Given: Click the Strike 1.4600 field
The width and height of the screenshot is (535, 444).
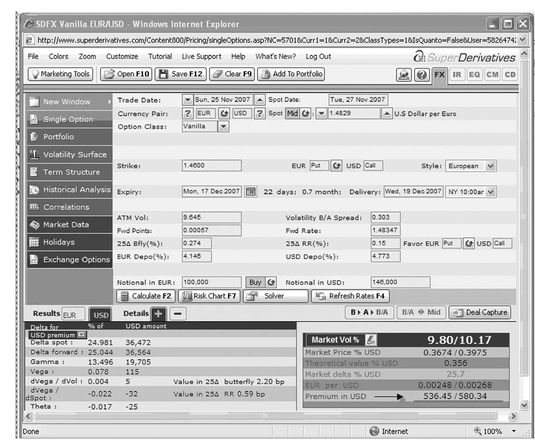Looking at the screenshot, I should (212, 166).
